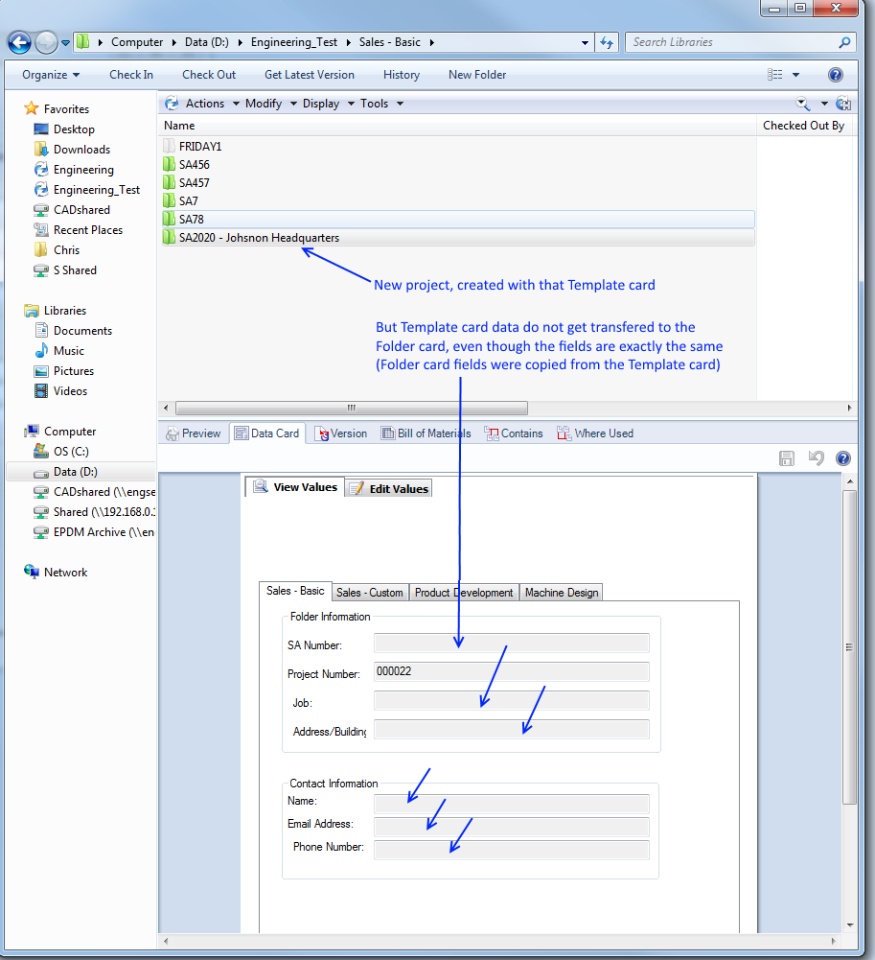This screenshot has width=875, height=960.
Task: Click the search magnifier icon in Search Libraries
Action: pos(844,42)
